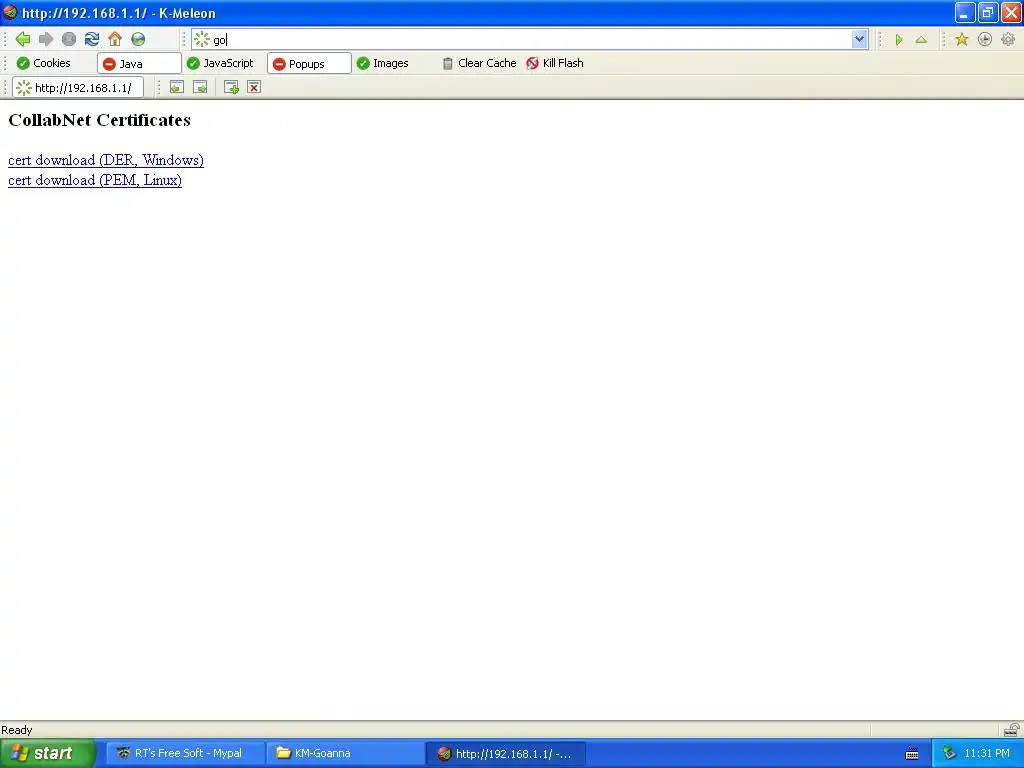Select the http://192.168.1.1/ tab

pyautogui.click(x=78, y=88)
